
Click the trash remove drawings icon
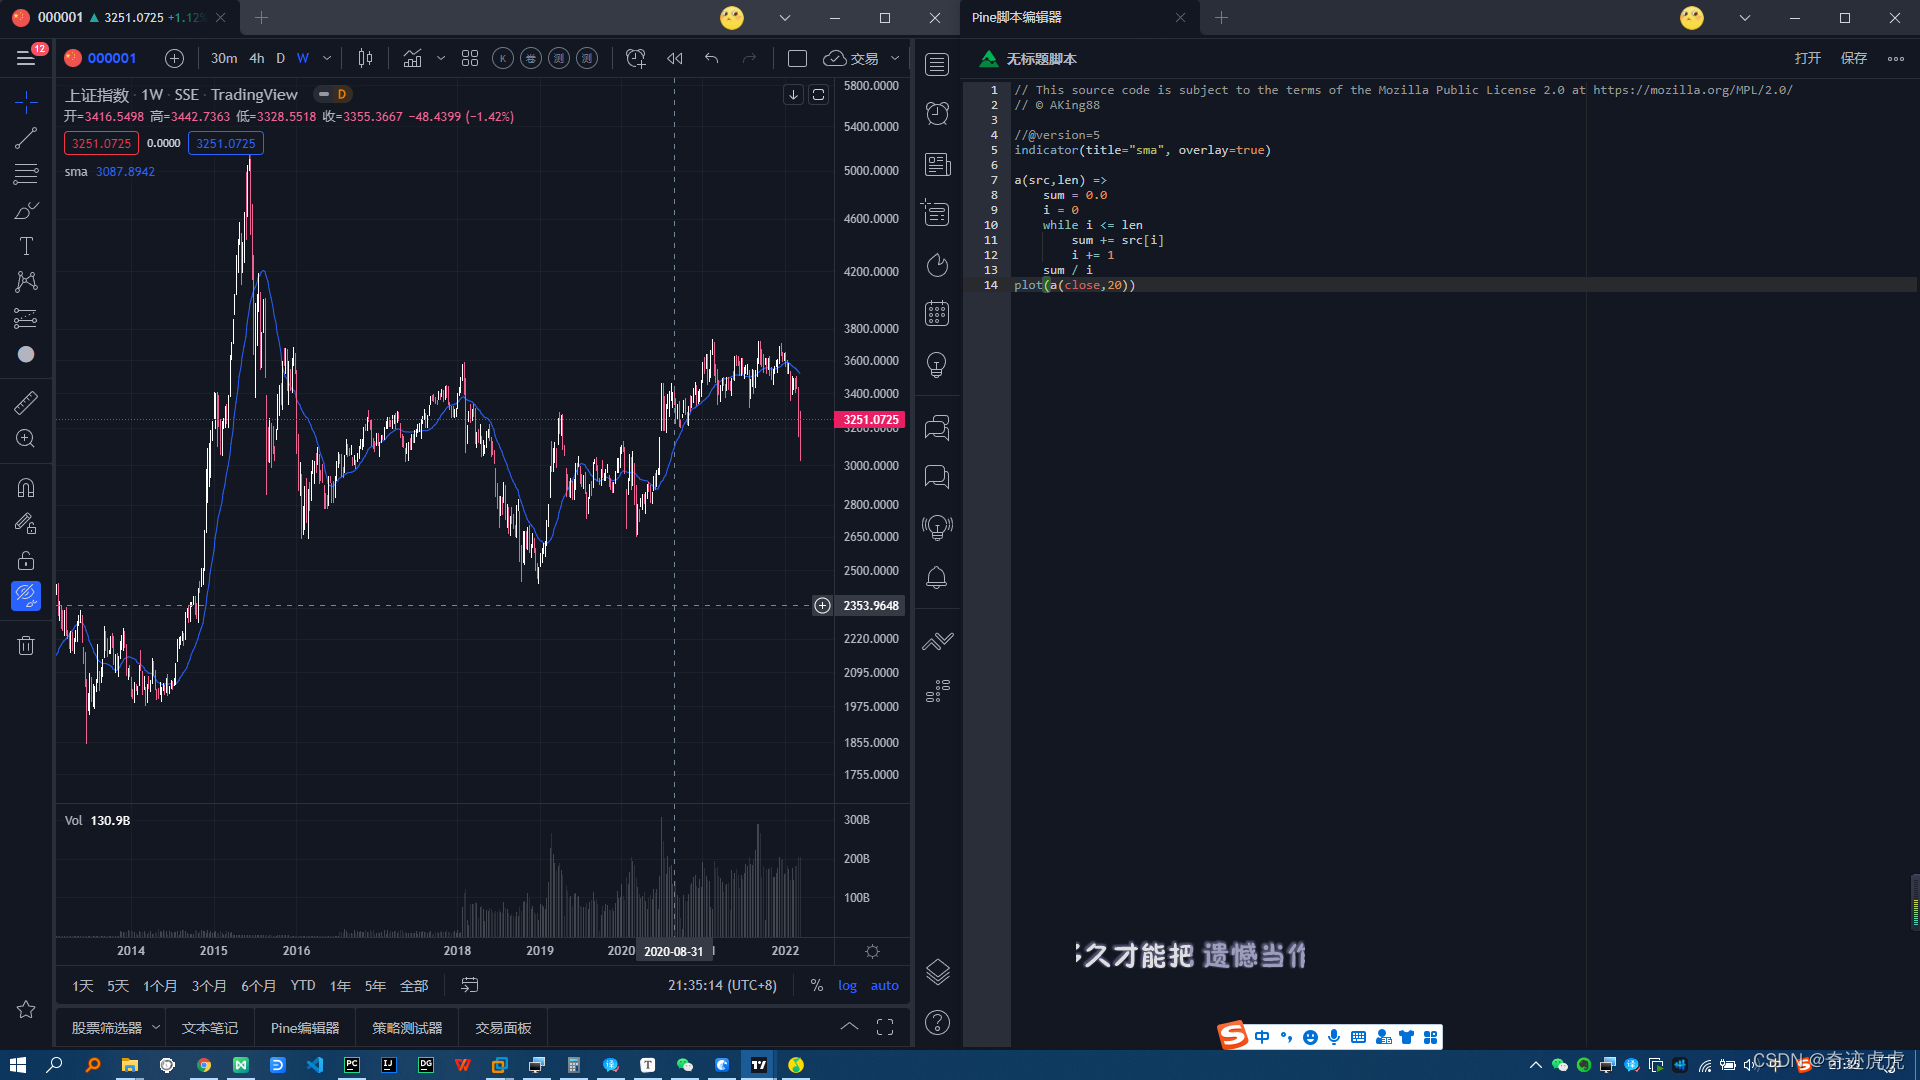(x=26, y=645)
